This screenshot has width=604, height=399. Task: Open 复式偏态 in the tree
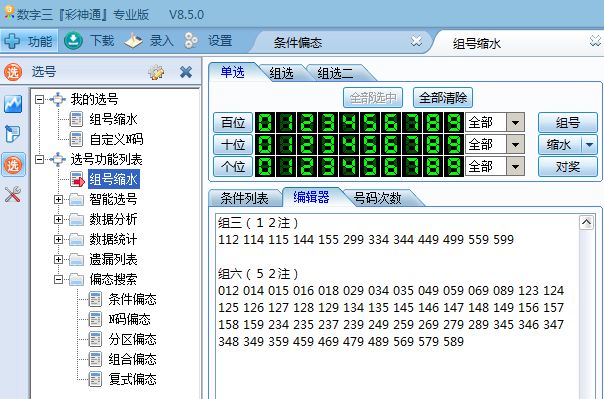(132, 380)
